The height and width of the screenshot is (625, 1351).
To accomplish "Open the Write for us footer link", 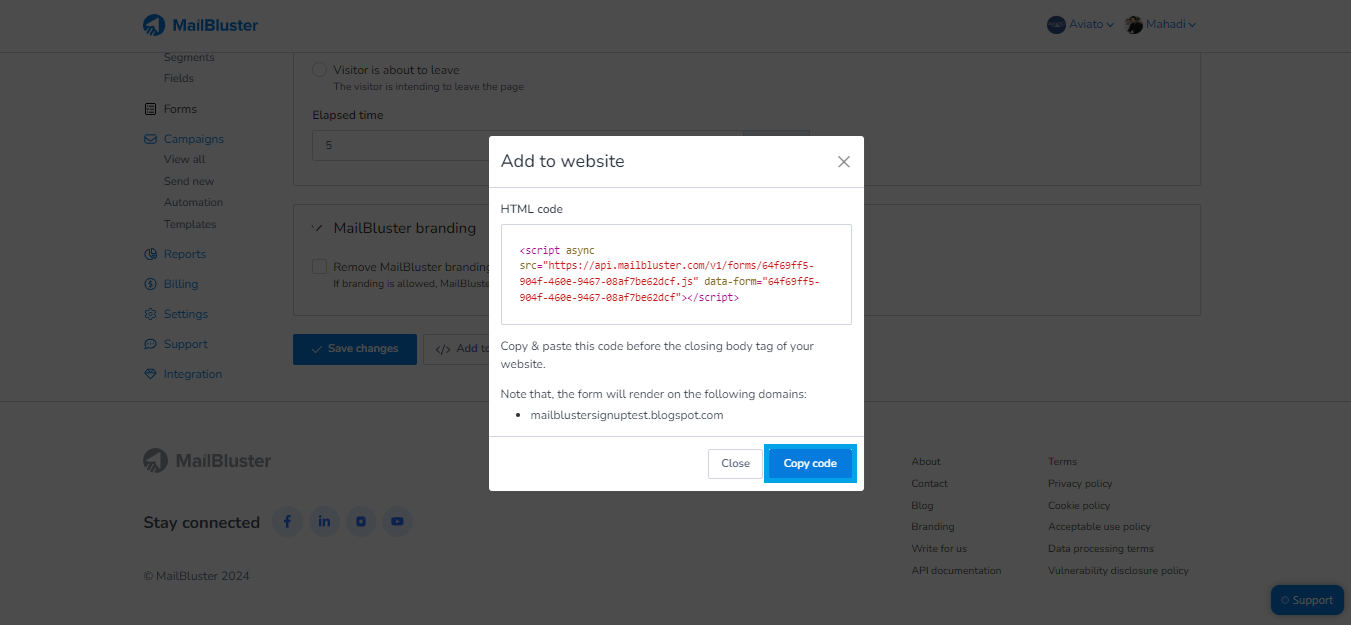I will coord(939,549).
